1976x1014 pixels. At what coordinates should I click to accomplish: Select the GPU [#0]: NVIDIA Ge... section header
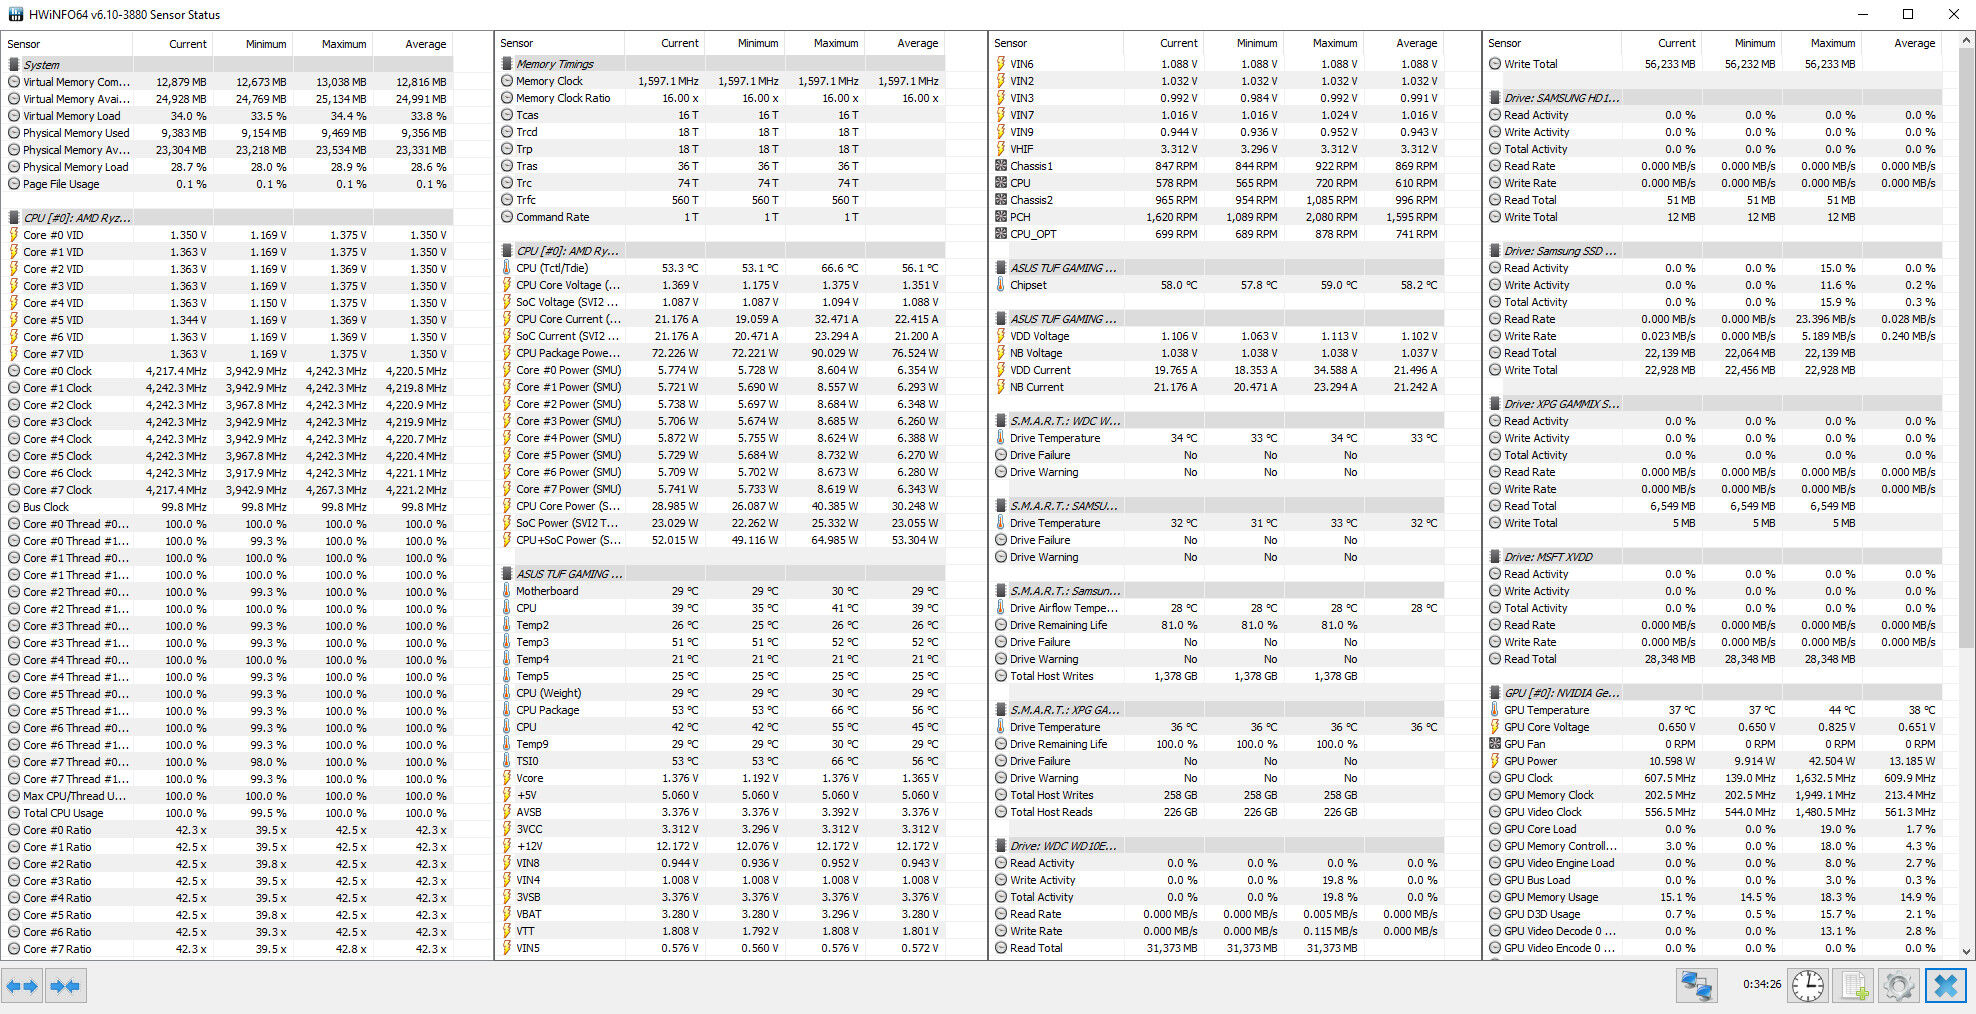1712,693
